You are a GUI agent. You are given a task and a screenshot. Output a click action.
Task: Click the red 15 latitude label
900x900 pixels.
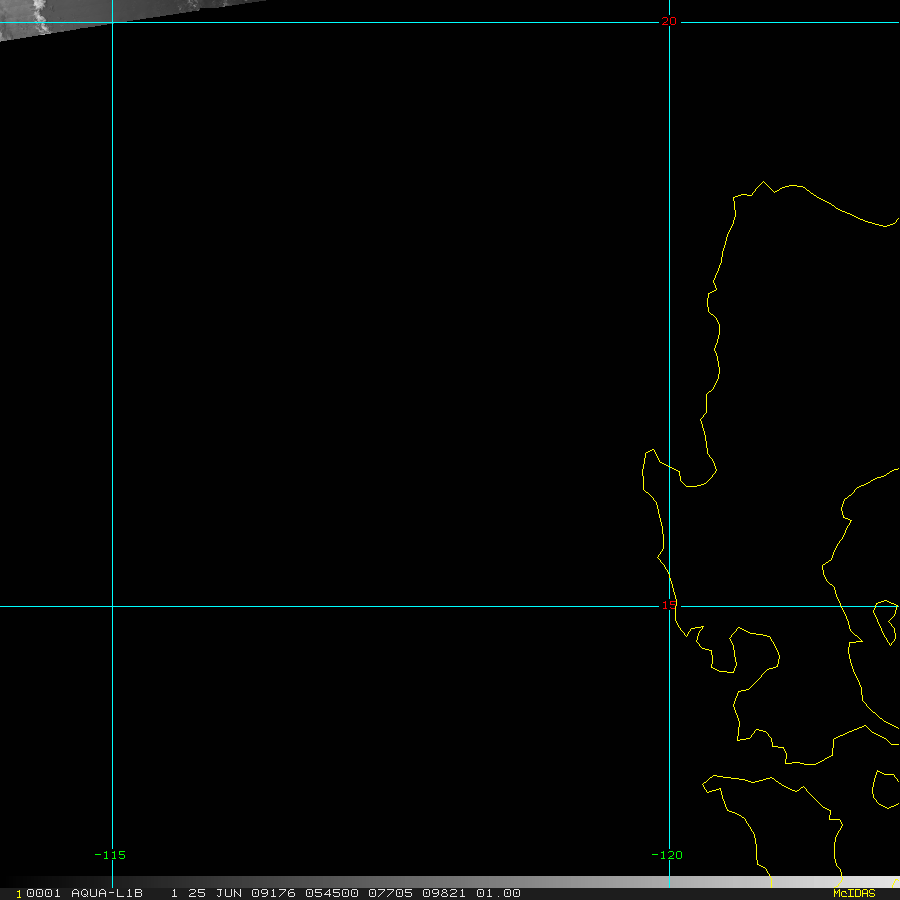[x=669, y=605]
